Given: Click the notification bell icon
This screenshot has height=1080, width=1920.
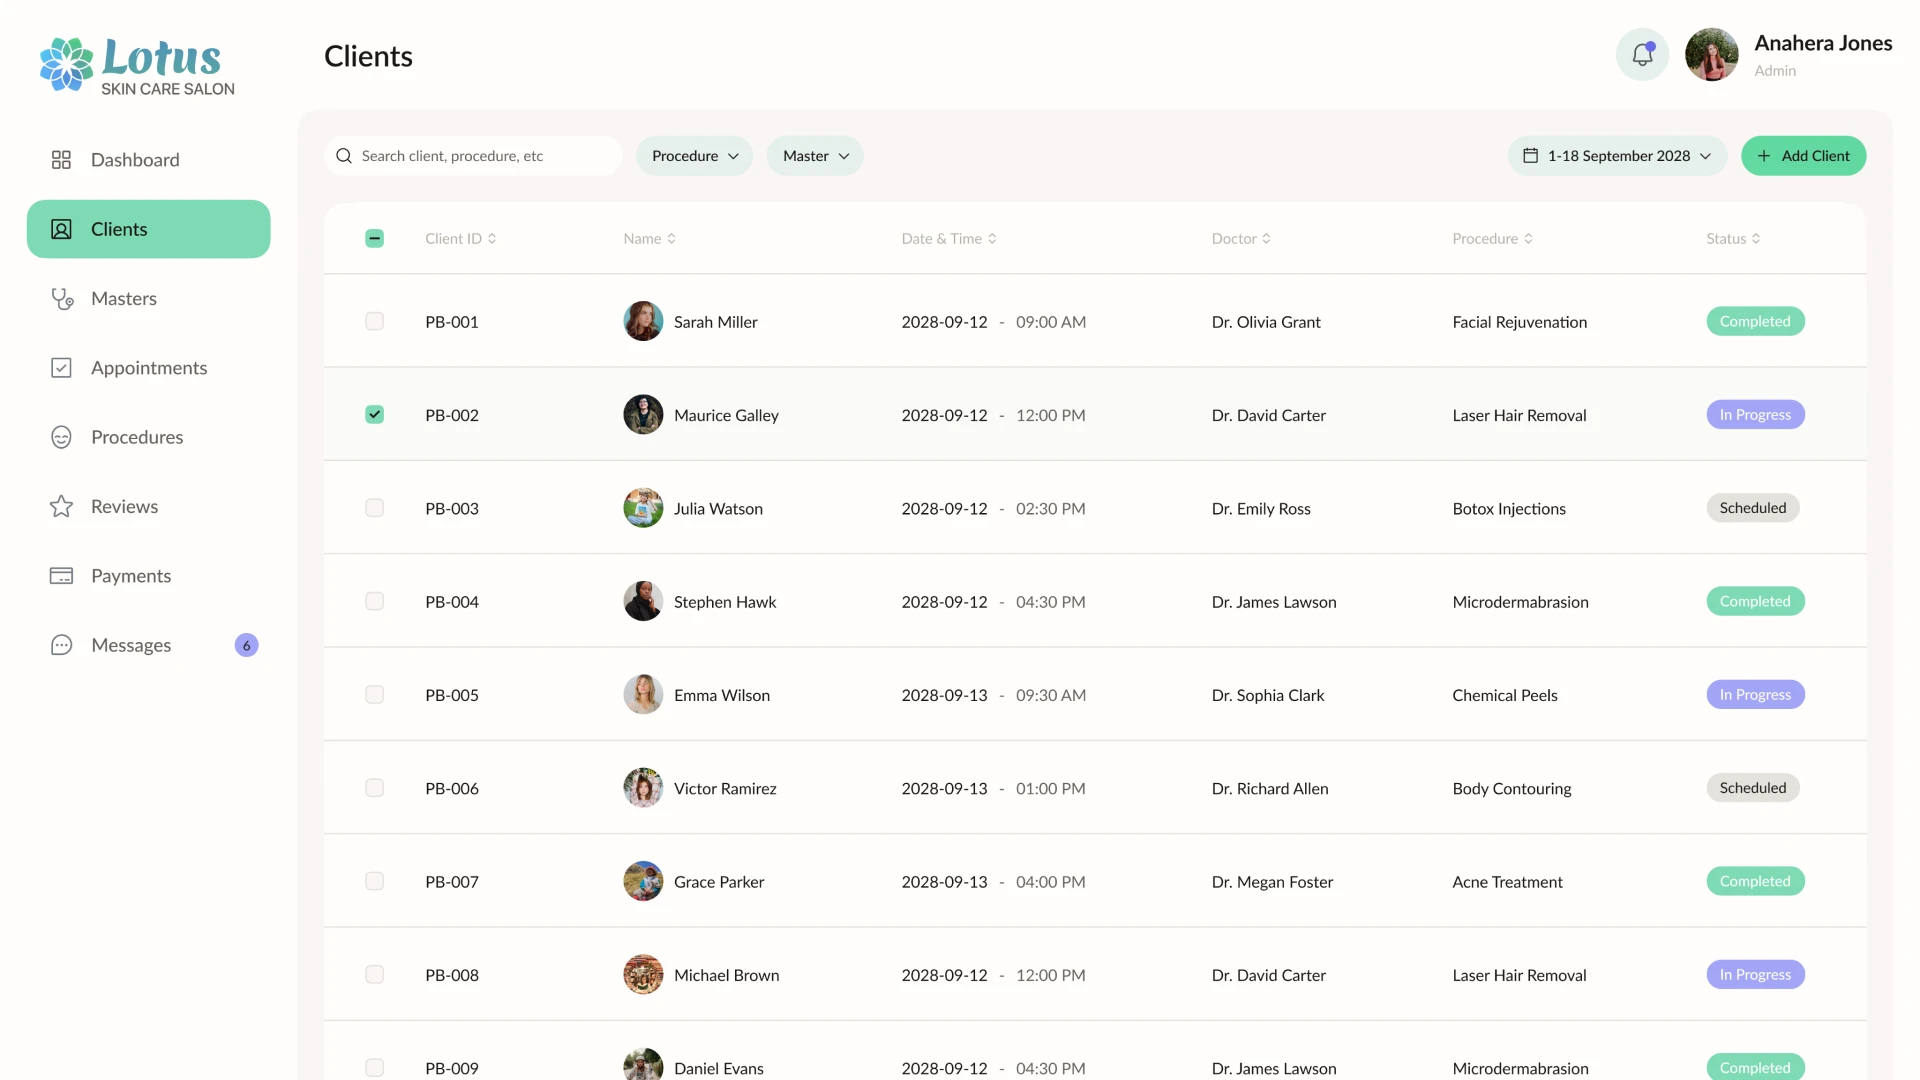Looking at the screenshot, I should [1642, 55].
